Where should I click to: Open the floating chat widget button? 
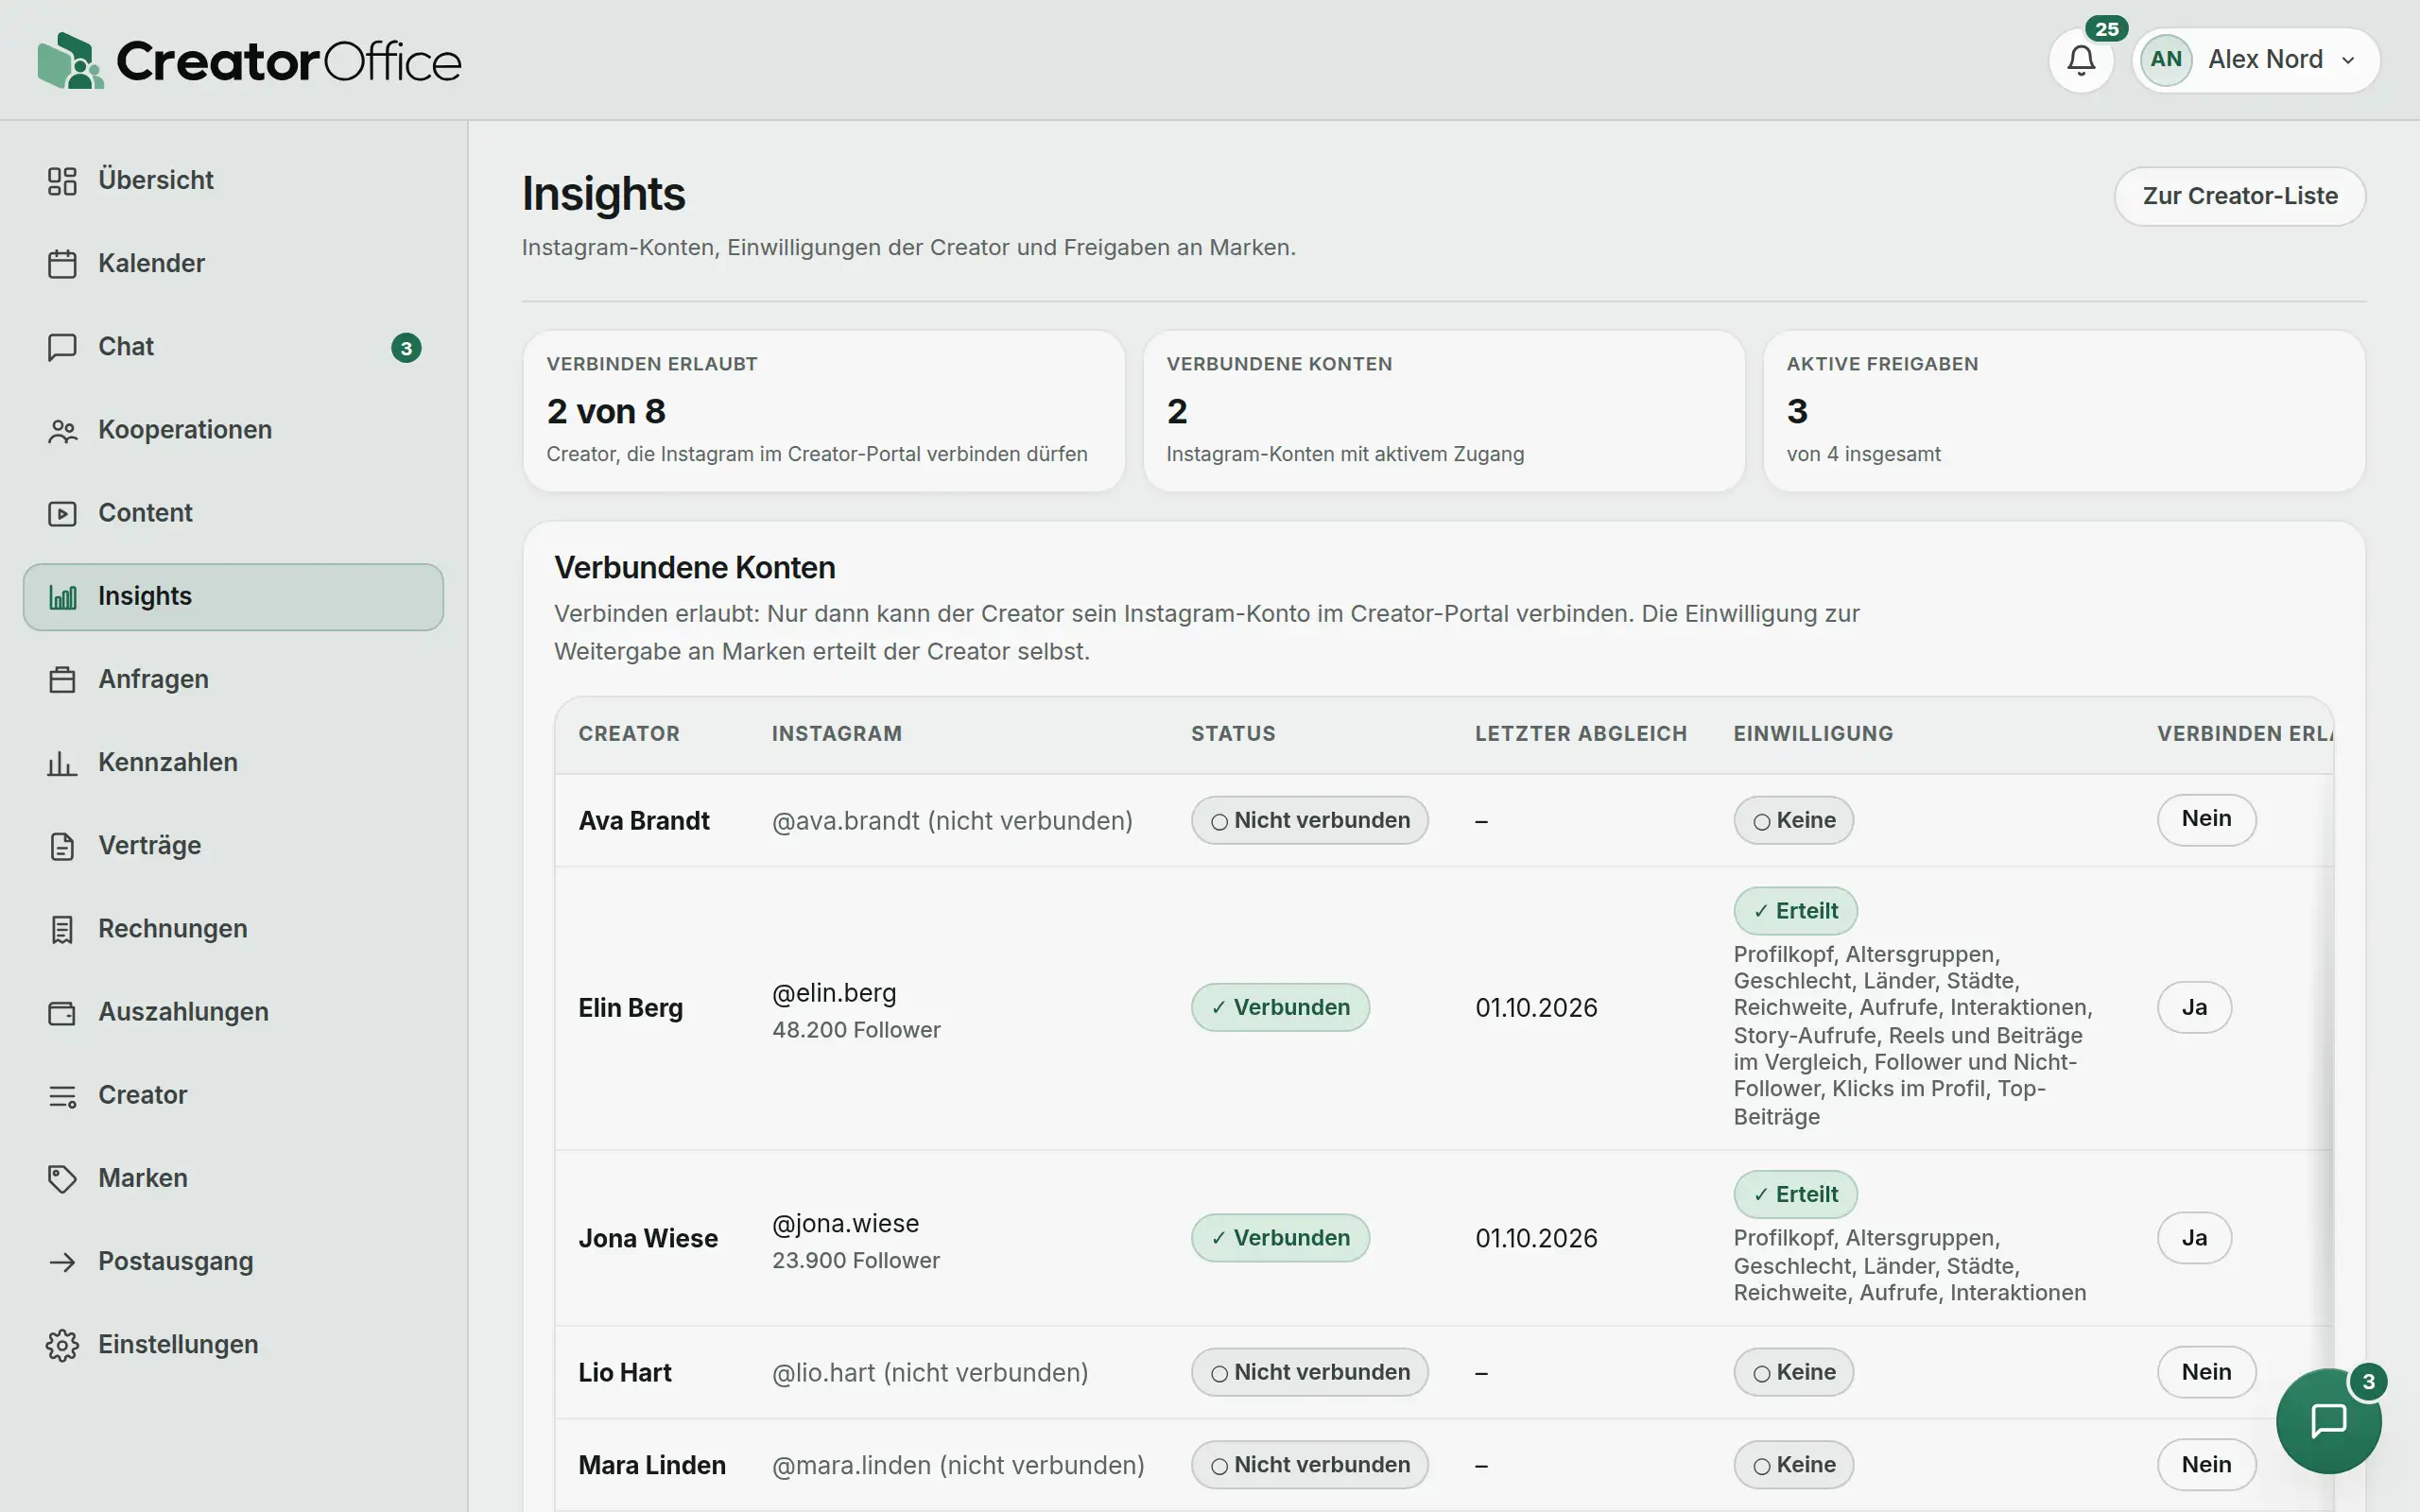coord(2328,1421)
